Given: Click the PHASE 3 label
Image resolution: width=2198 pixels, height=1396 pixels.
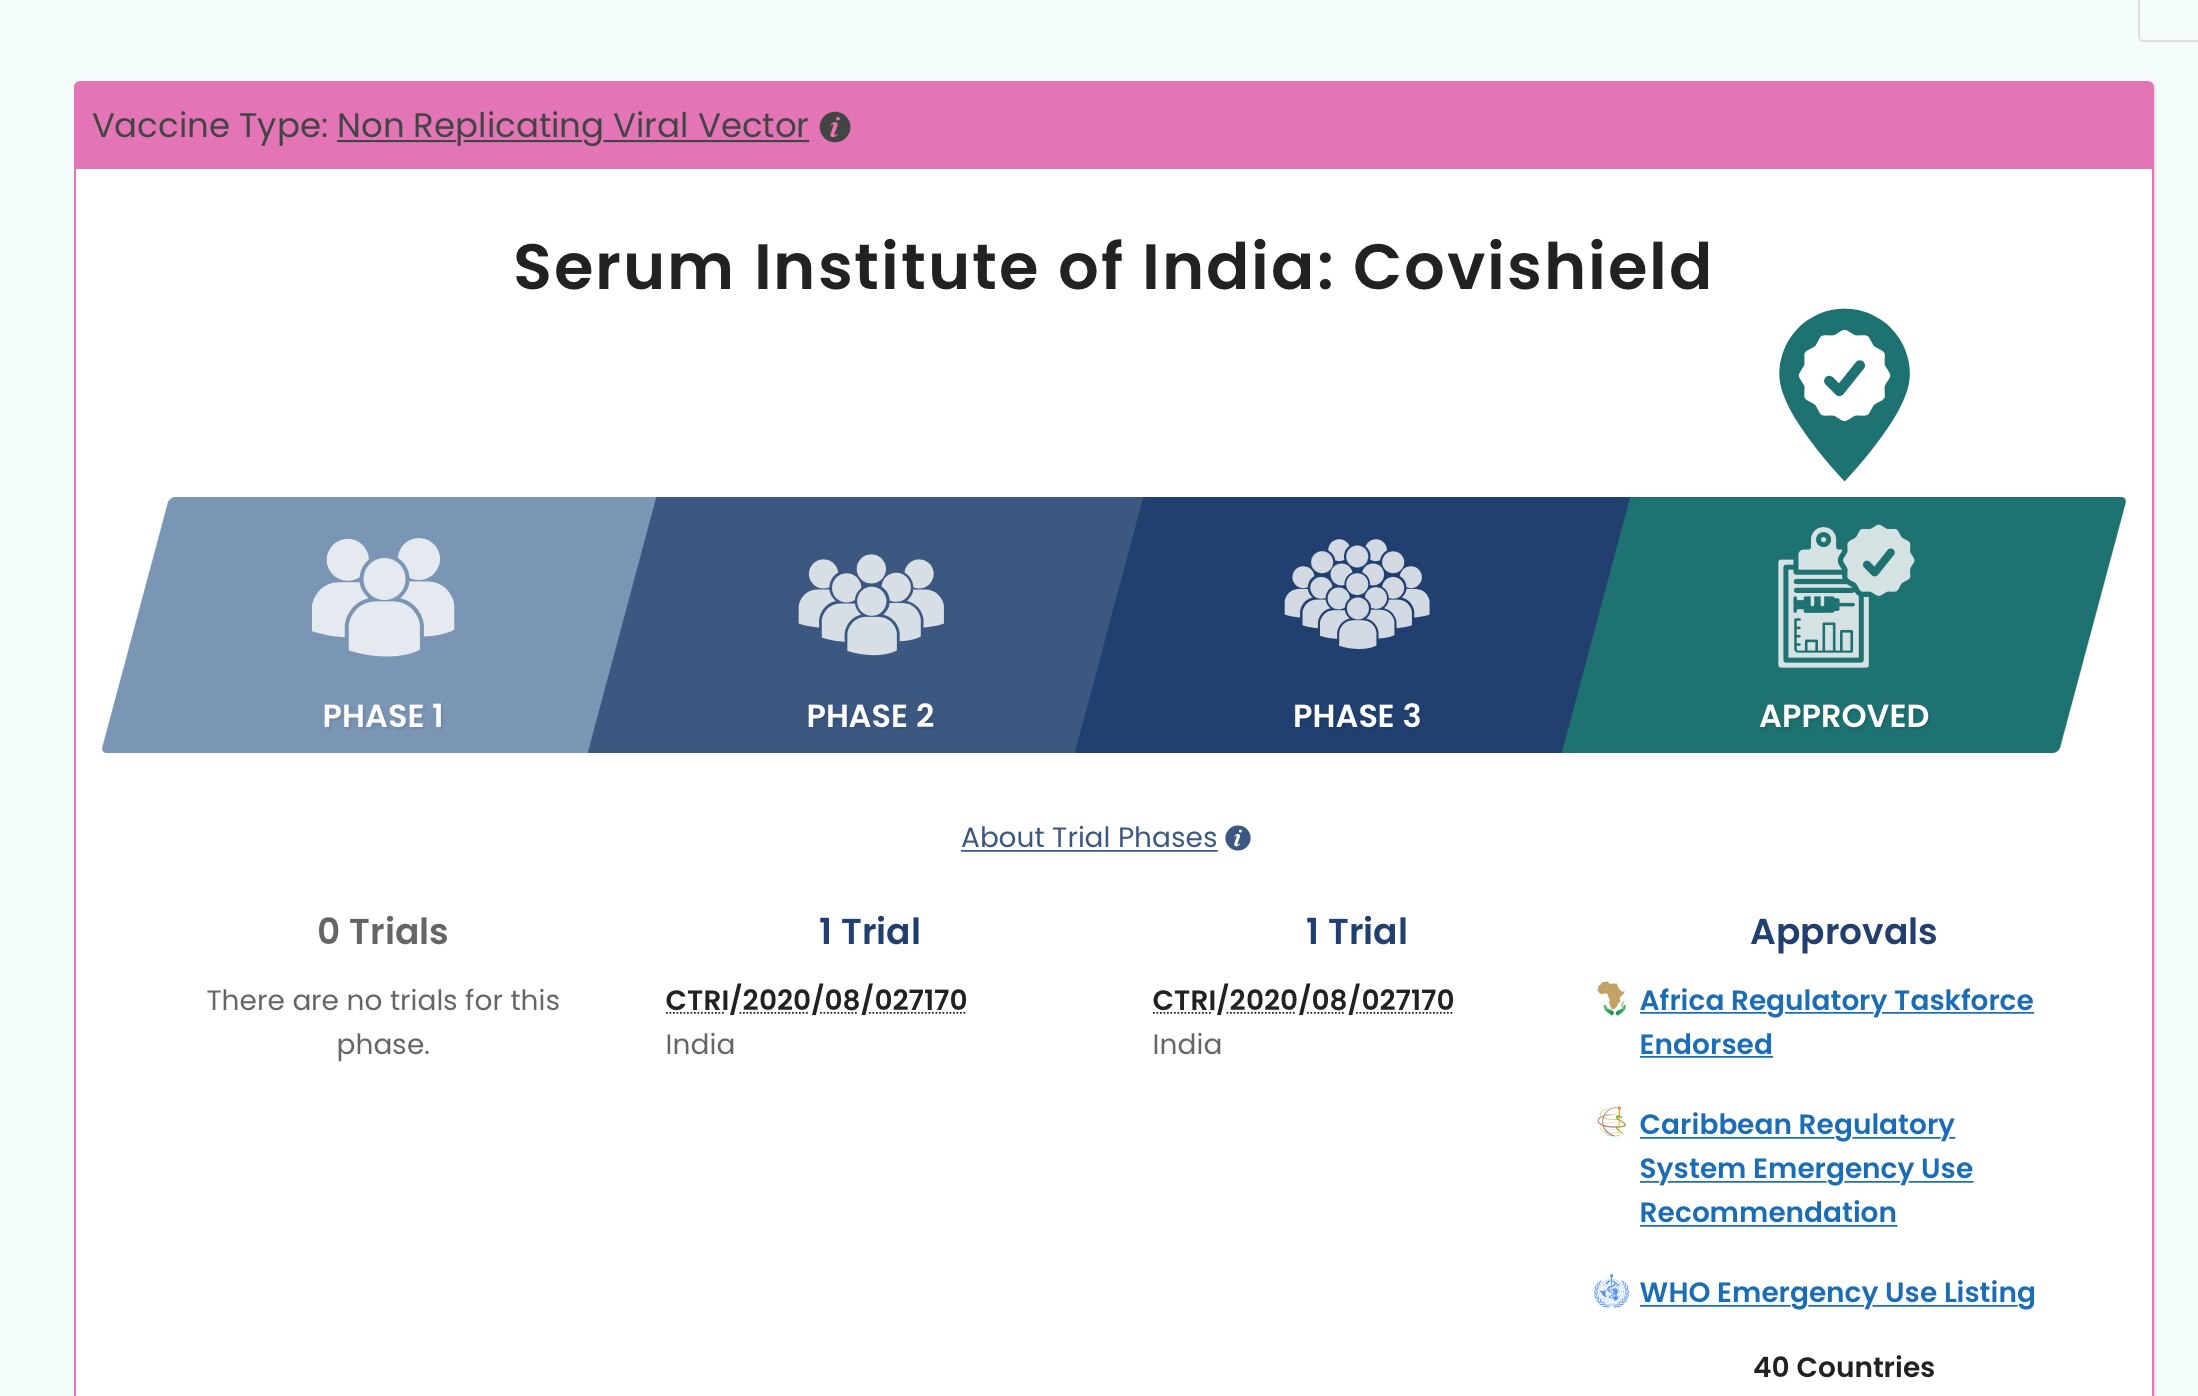Looking at the screenshot, I should click(1357, 716).
